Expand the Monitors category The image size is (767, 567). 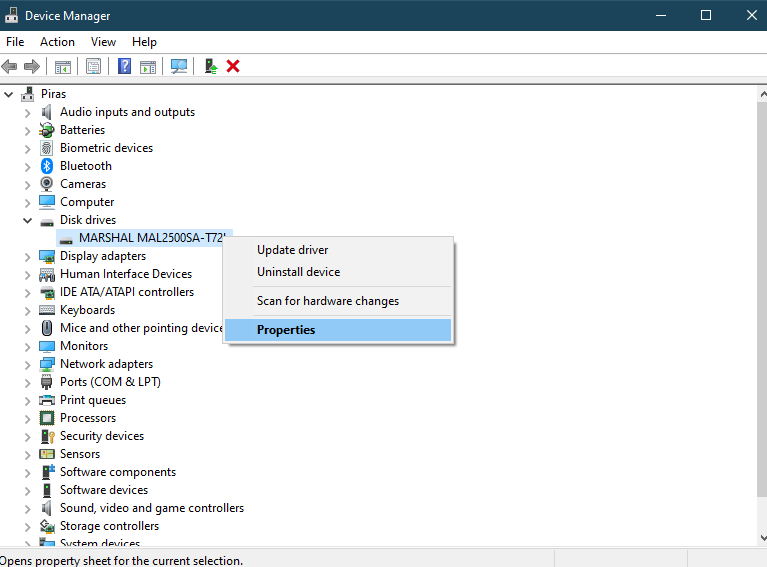(27, 346)
